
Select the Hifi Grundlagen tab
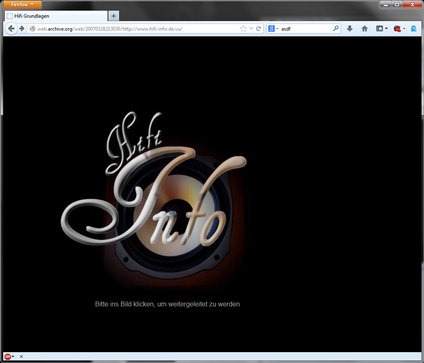[56, 16]
